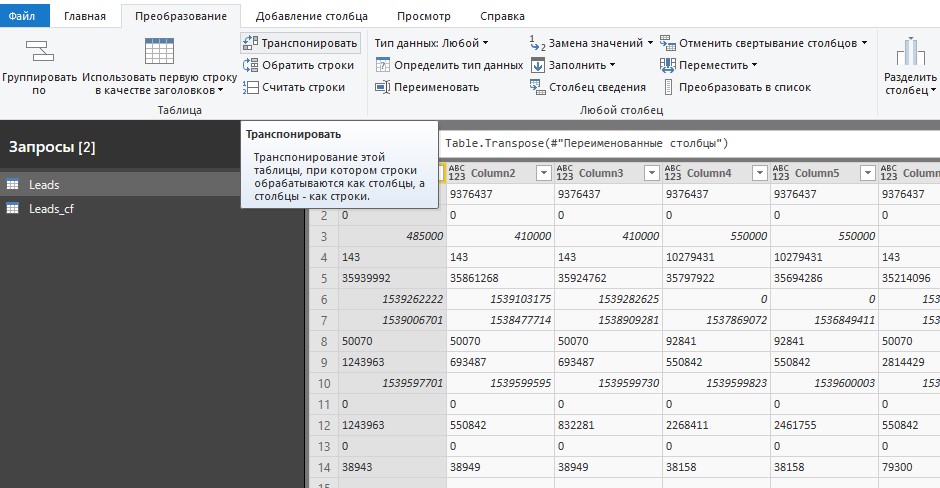Select row number 3
Image resolution: width=940 pixels, height=488 pixels.
click(x=324, y=236)
